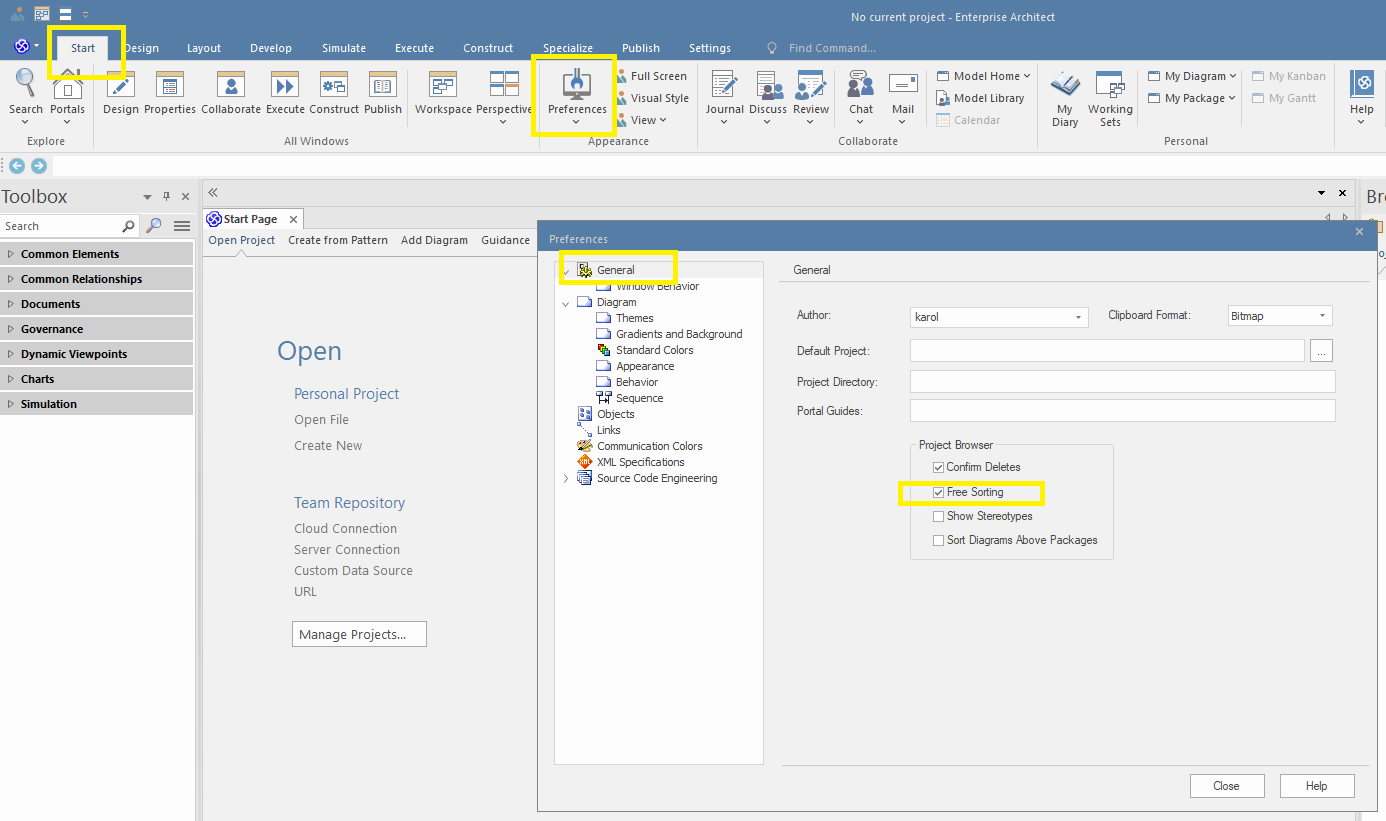This screenshot has height=821, width=1386.
Task: Open the Discuss icon
Action: 768,97
